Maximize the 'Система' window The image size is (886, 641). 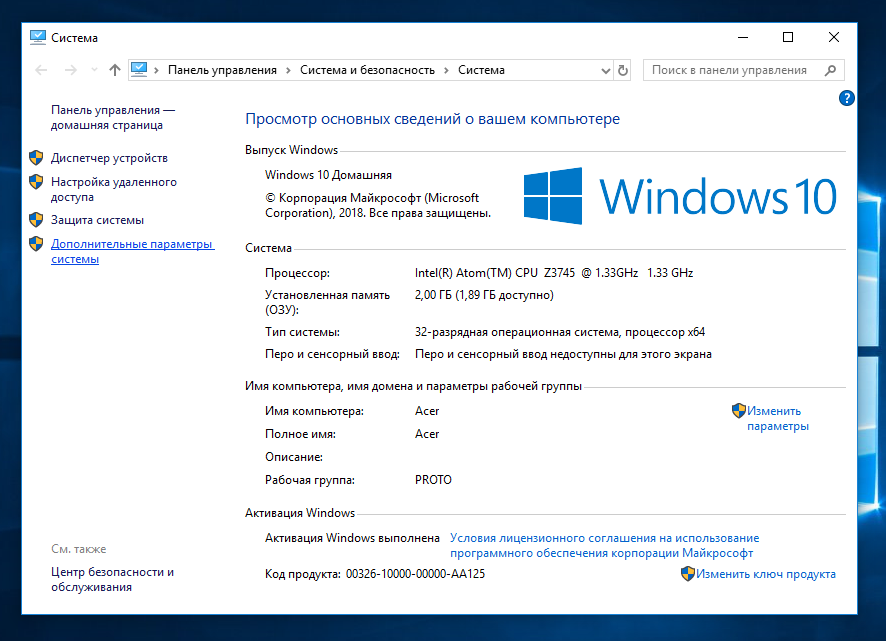pyautogui.click(x=788, y=37)
